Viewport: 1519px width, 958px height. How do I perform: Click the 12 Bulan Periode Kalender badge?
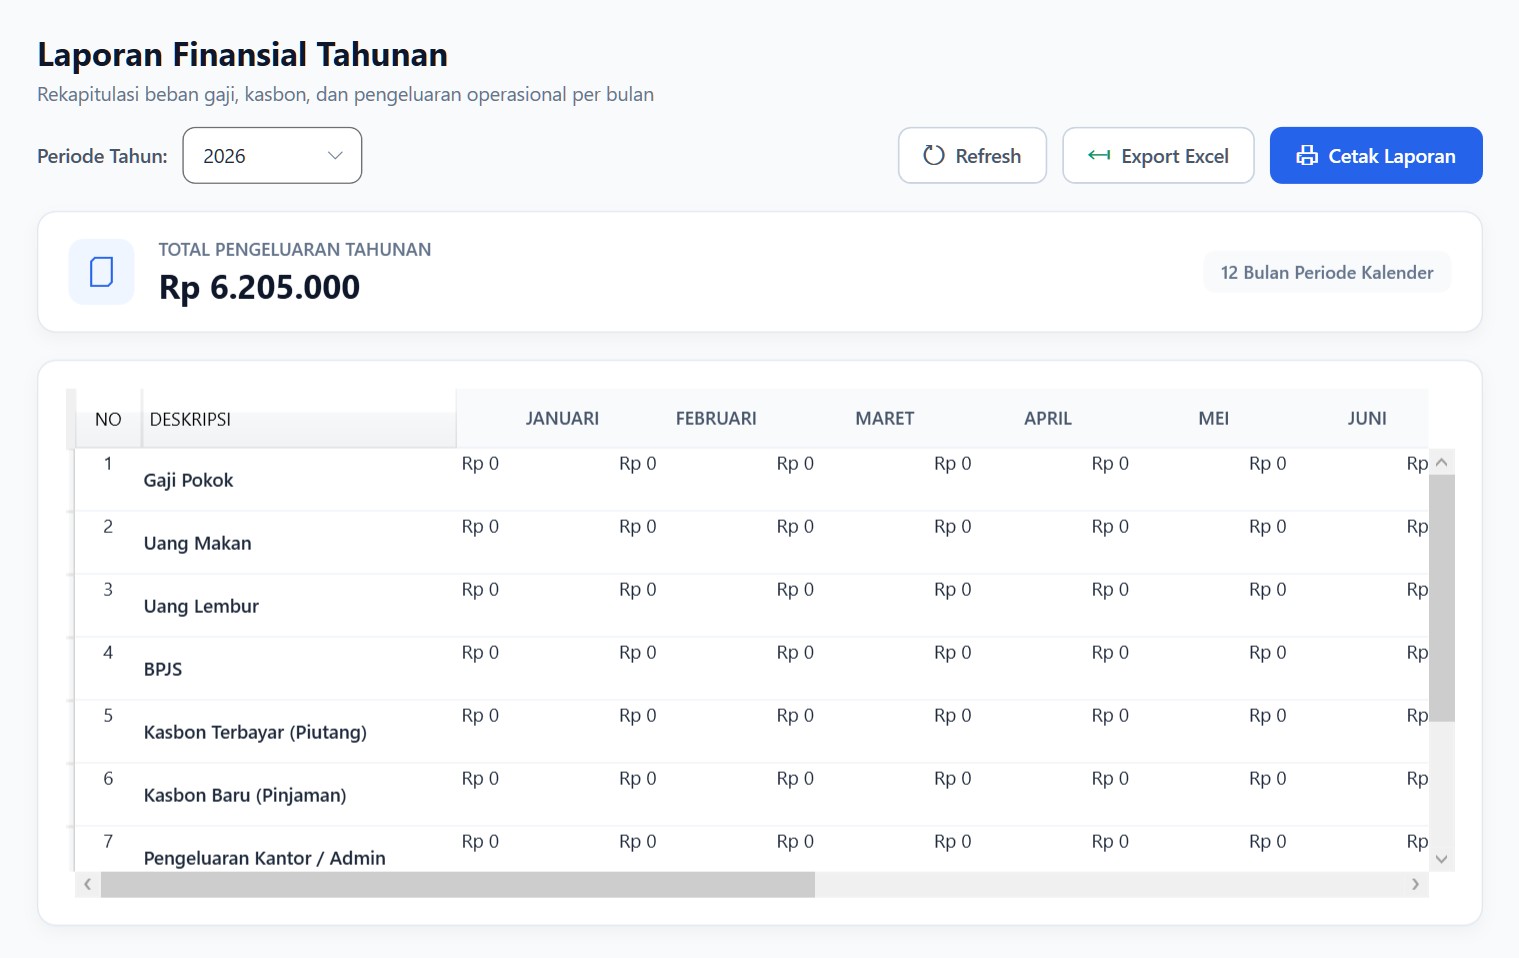[x=1327, y=272]
